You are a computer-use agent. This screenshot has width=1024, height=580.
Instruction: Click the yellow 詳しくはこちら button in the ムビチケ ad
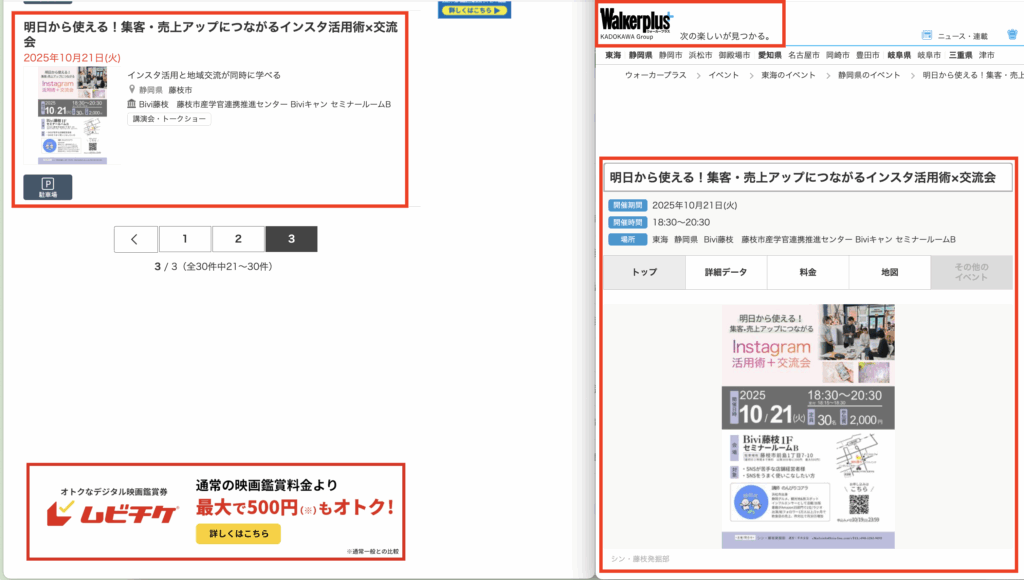238,534
